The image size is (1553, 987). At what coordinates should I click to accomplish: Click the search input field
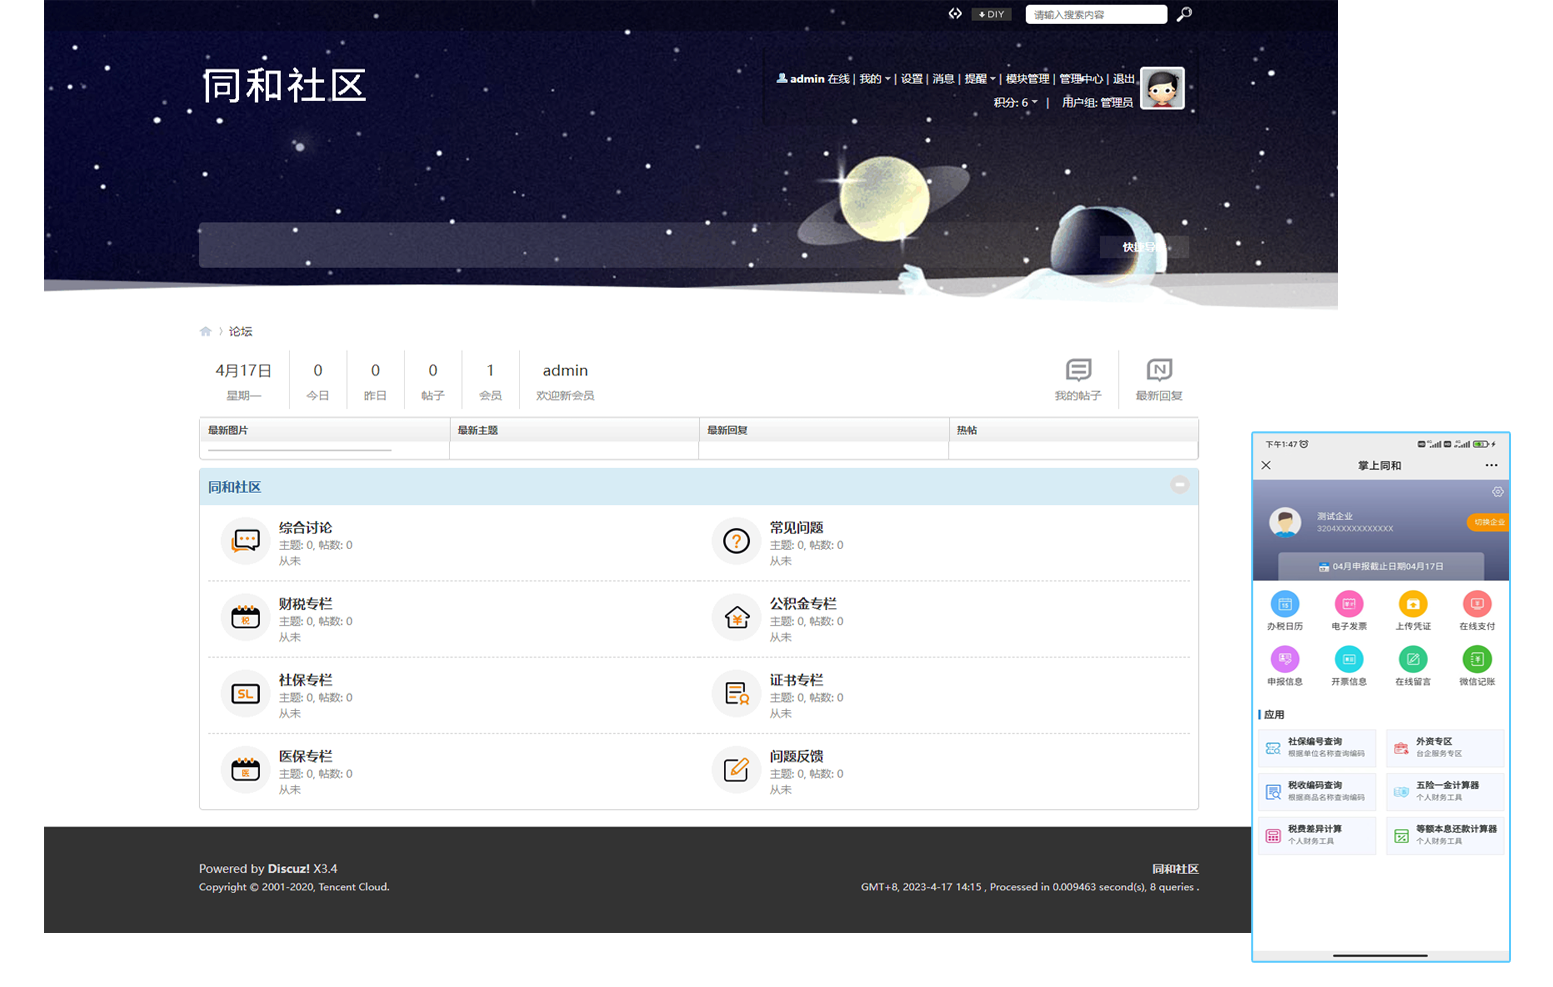point(1095,14)
